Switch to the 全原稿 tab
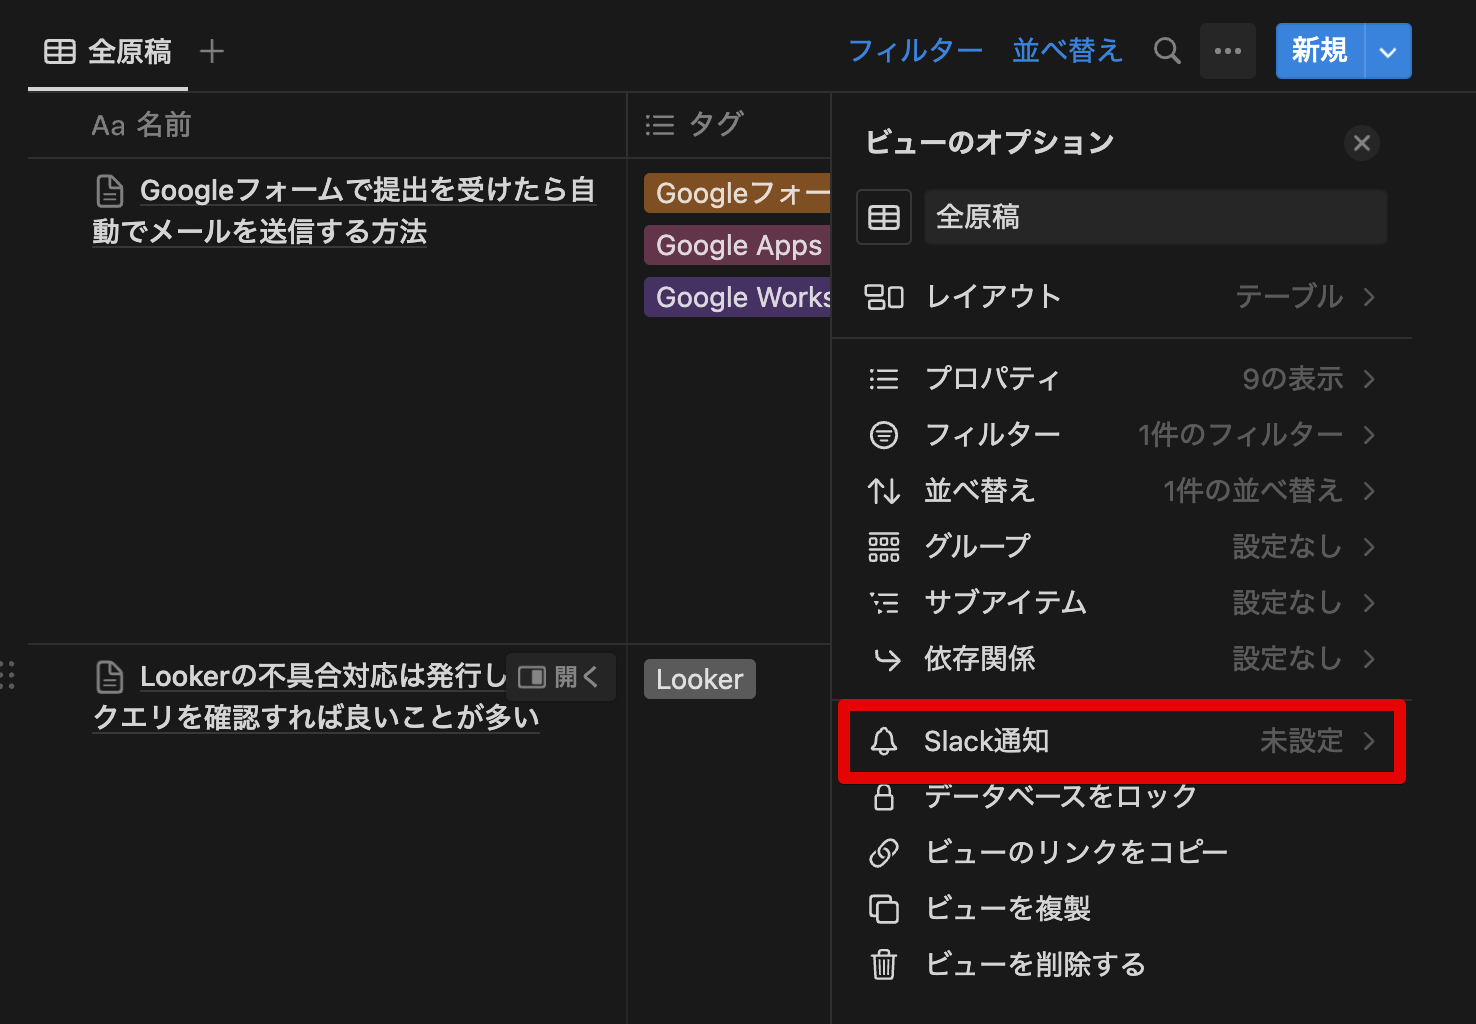The image size is (1476, 1024). click(107, 50)
